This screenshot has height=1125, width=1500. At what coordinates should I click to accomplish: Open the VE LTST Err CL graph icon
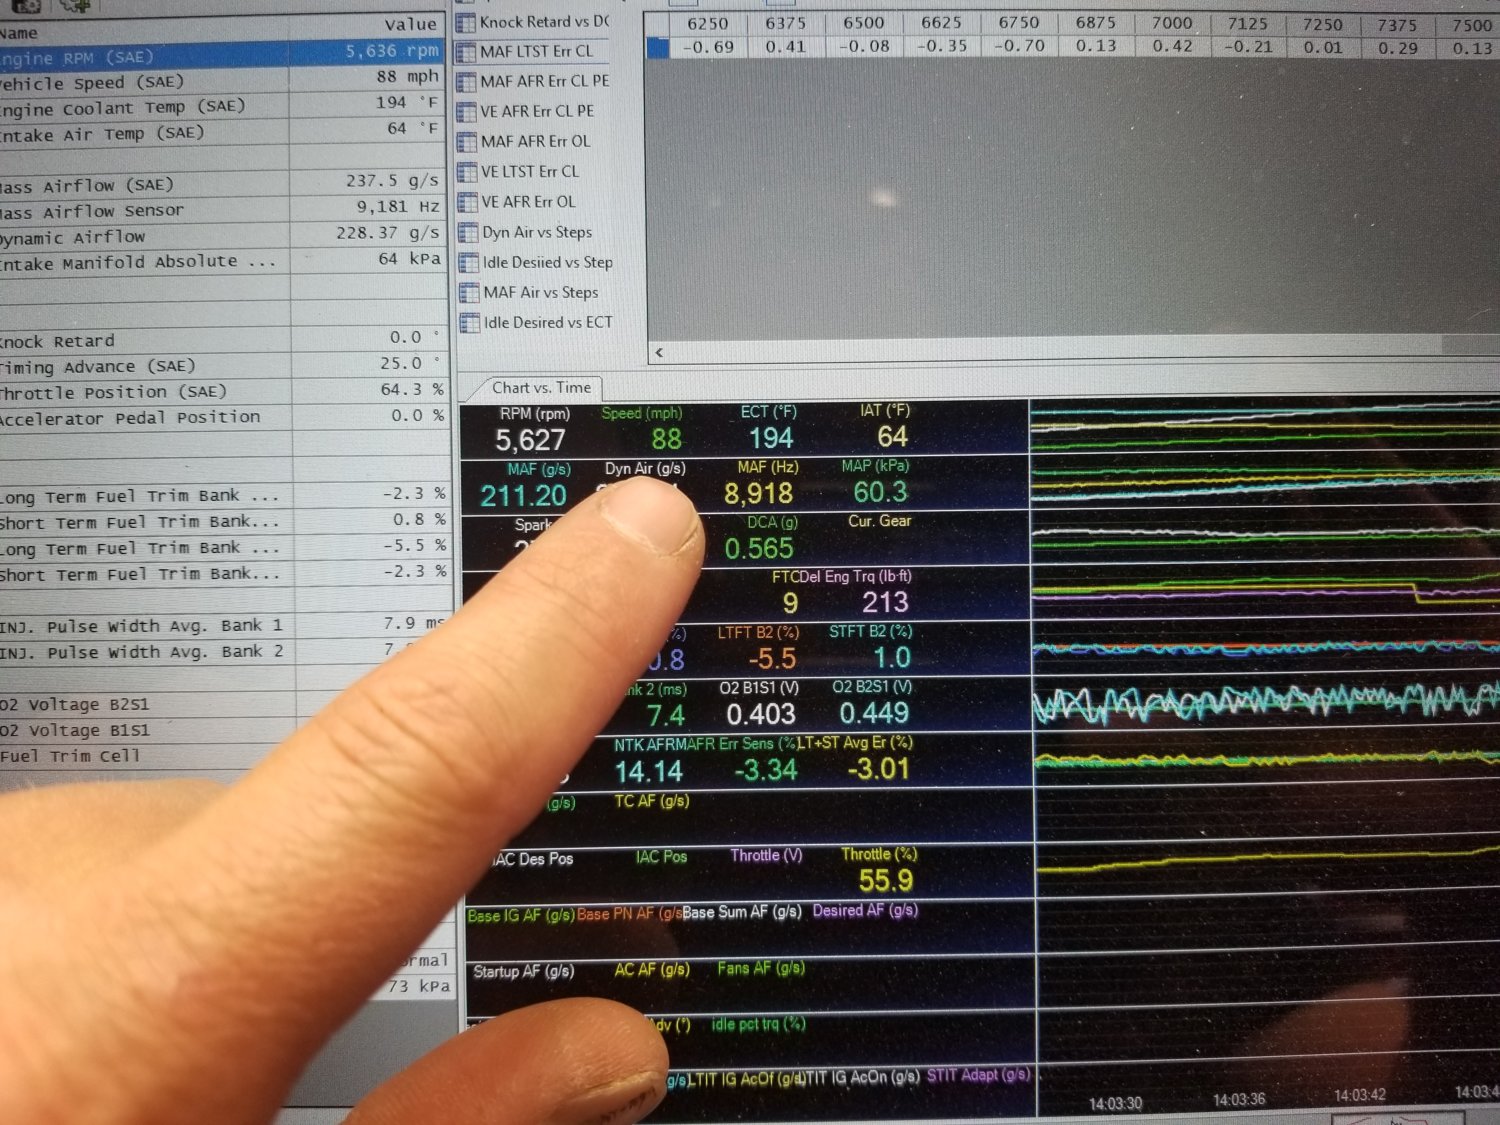[467, 172]
